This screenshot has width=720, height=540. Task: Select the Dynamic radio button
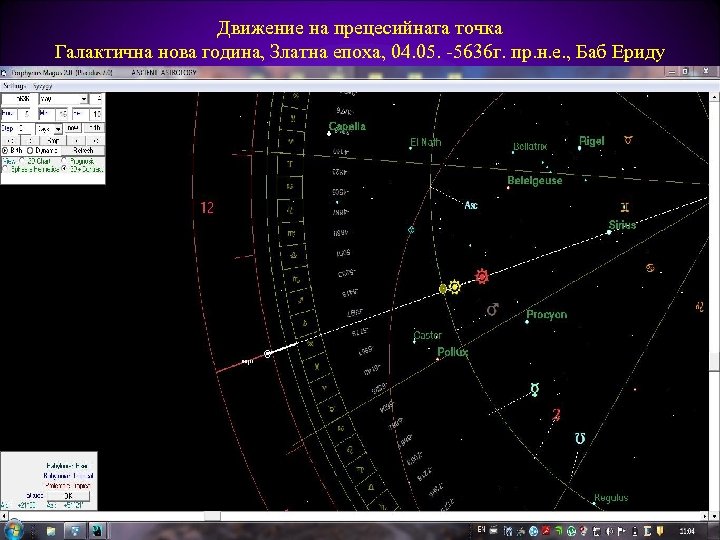click(30, 151)
